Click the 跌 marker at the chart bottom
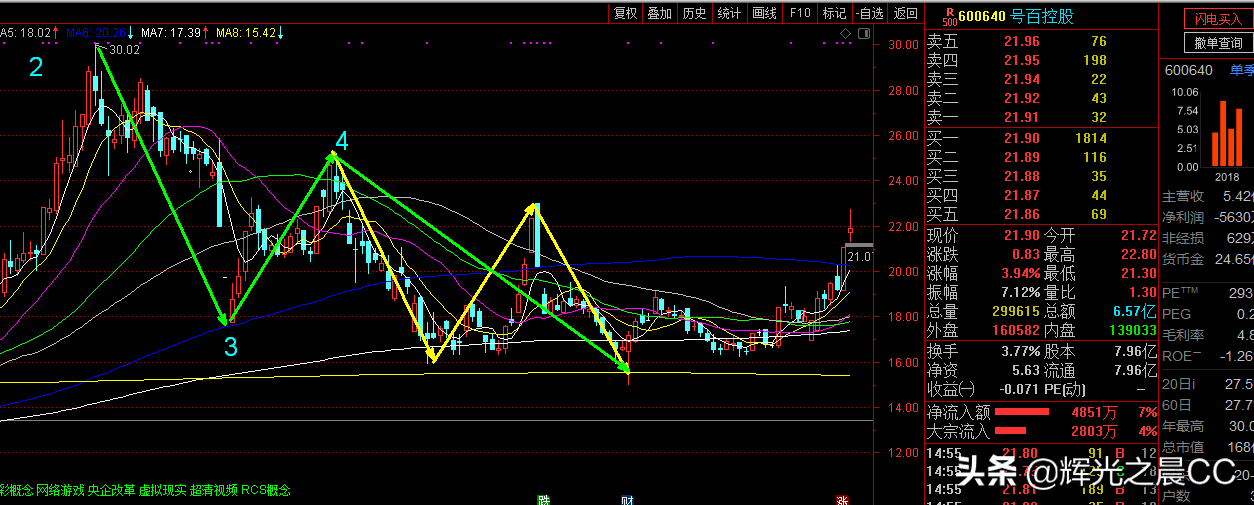 (x=544, y=498)
